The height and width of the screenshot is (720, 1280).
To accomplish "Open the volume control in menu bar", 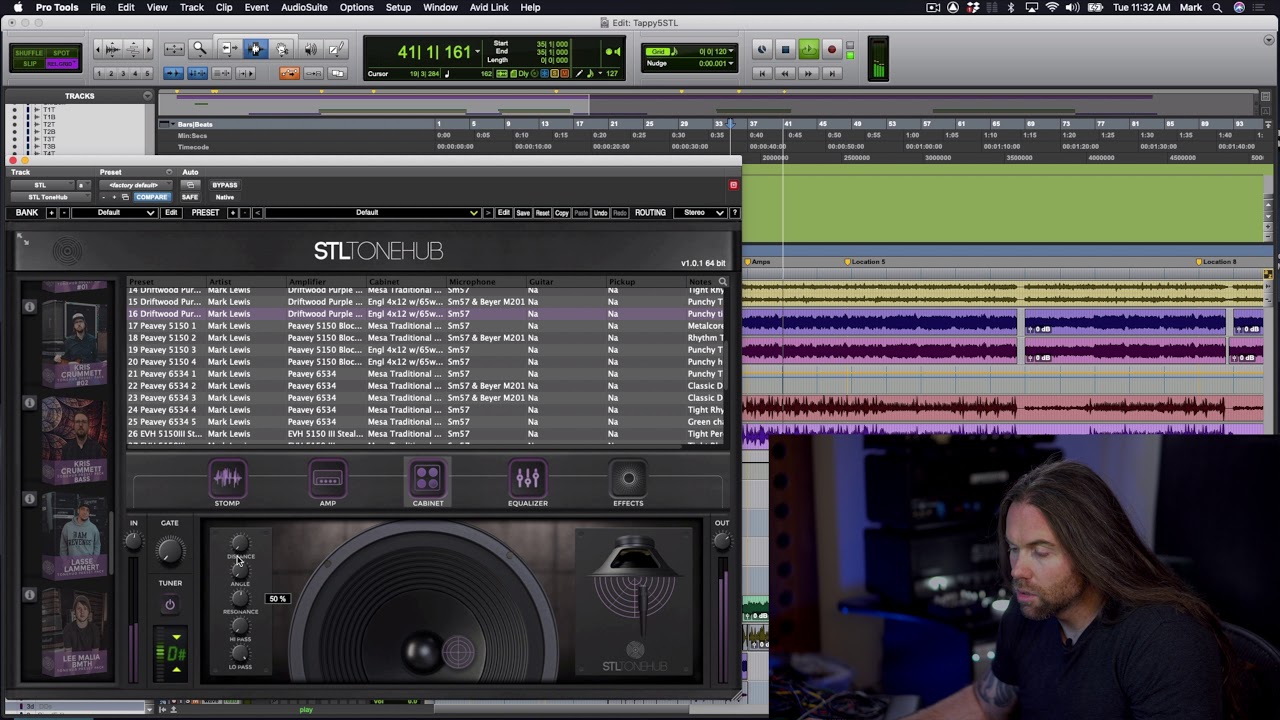I will click(1072, 7).
